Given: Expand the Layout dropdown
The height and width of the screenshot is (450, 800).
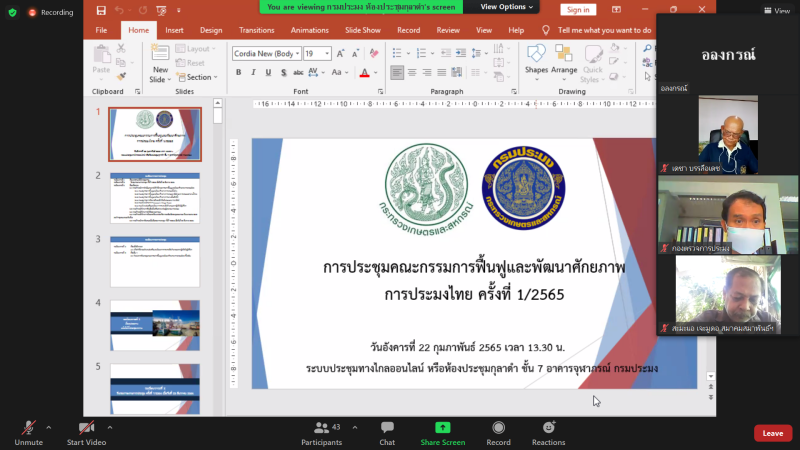Looking at the screenshot, I should coord(196,48).
